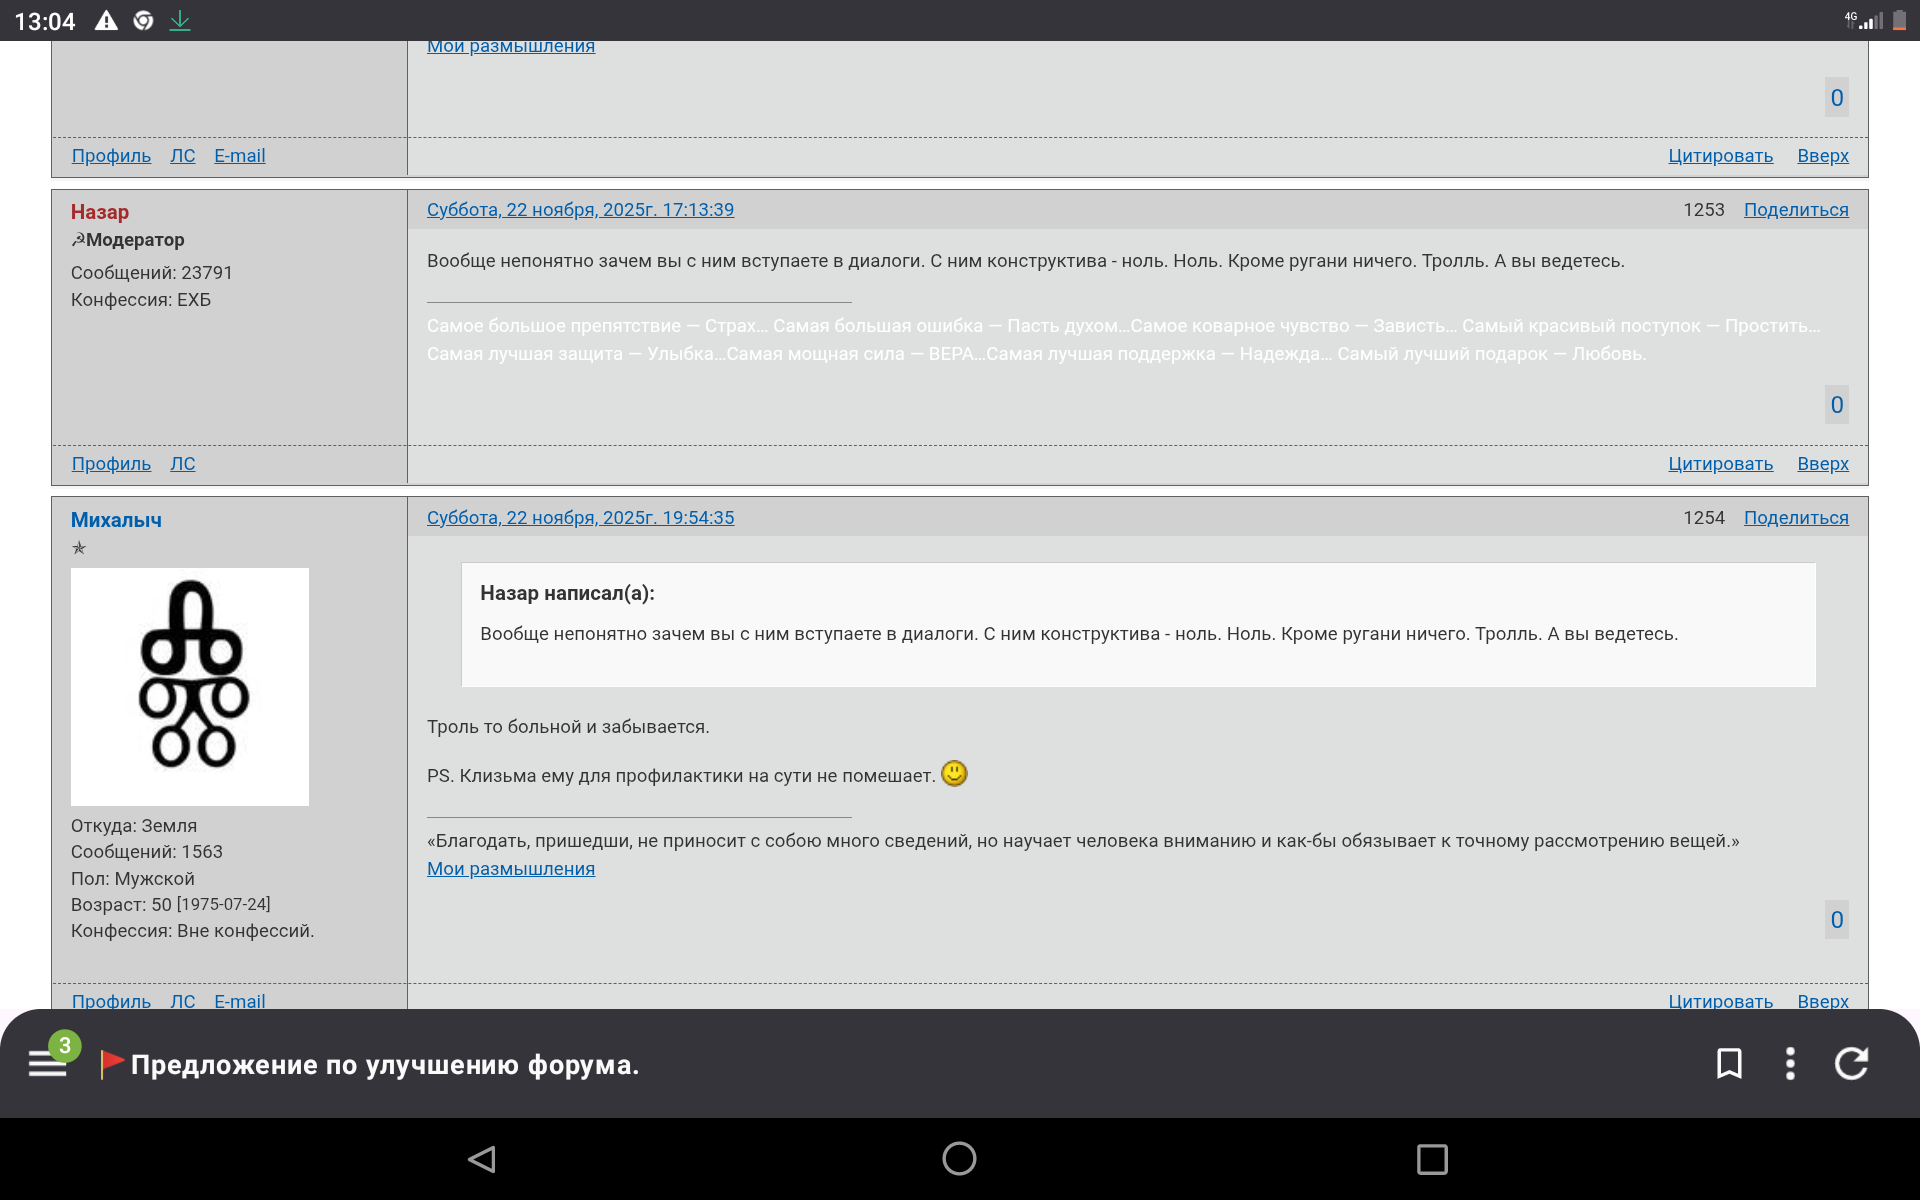Click the smiley emoticon in Михалыч's post
1920x1200 pixels.
[954, 774]
